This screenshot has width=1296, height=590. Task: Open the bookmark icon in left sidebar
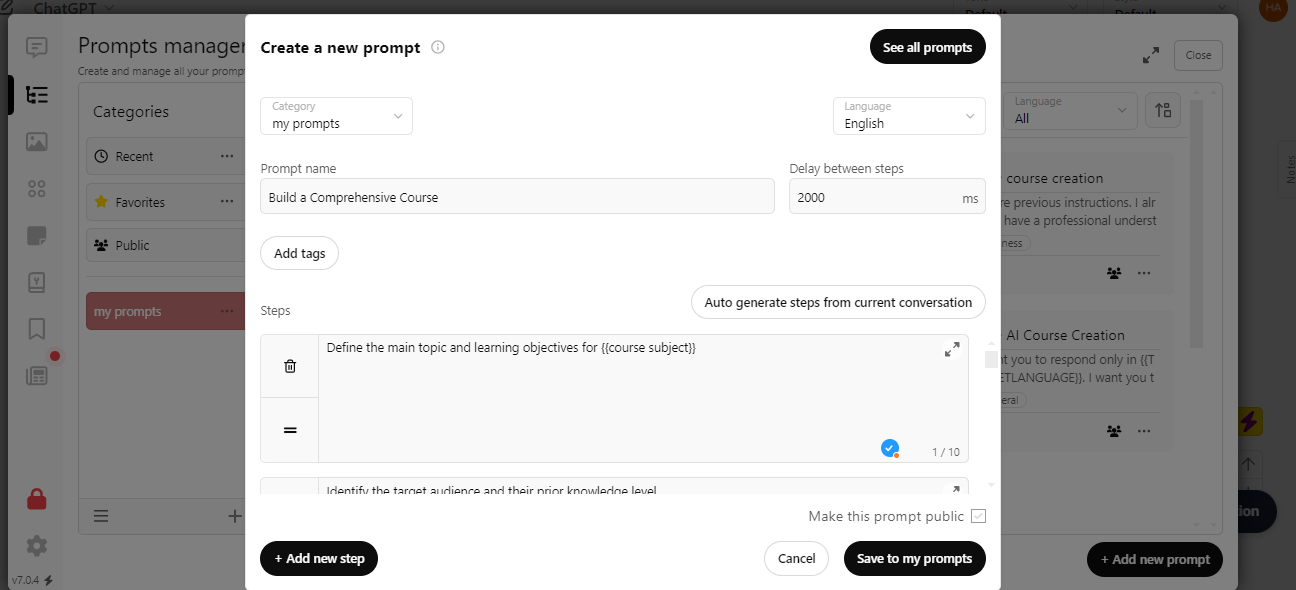[37, 329]
